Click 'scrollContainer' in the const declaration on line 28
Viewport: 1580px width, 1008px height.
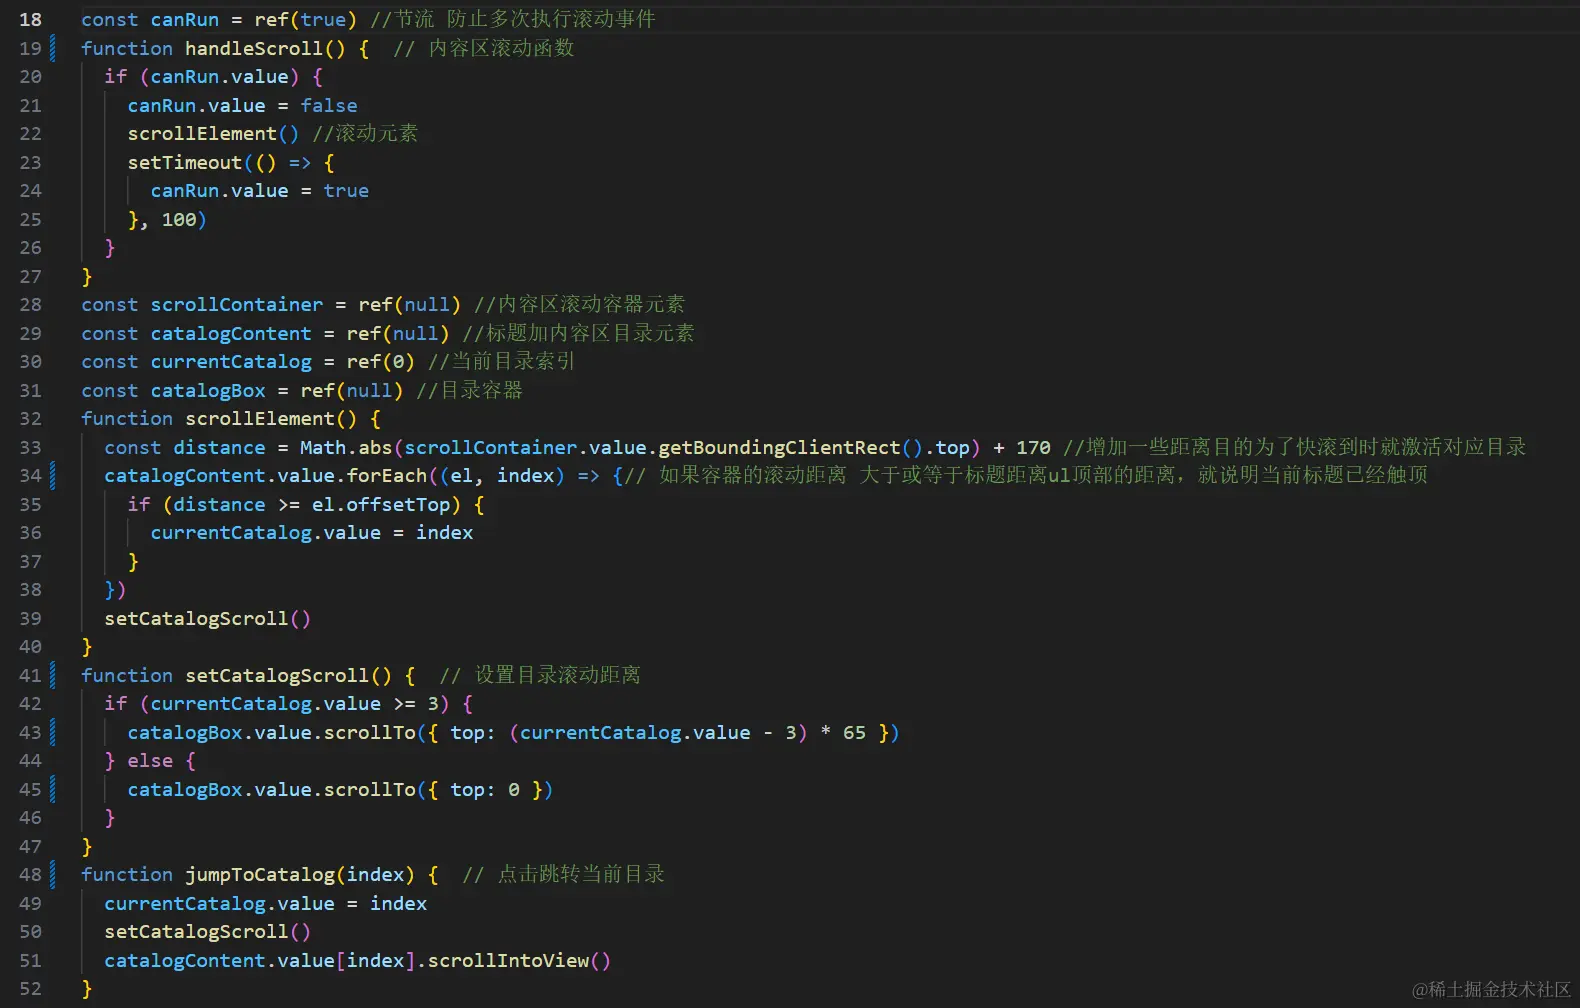click(x=237, y=304)
